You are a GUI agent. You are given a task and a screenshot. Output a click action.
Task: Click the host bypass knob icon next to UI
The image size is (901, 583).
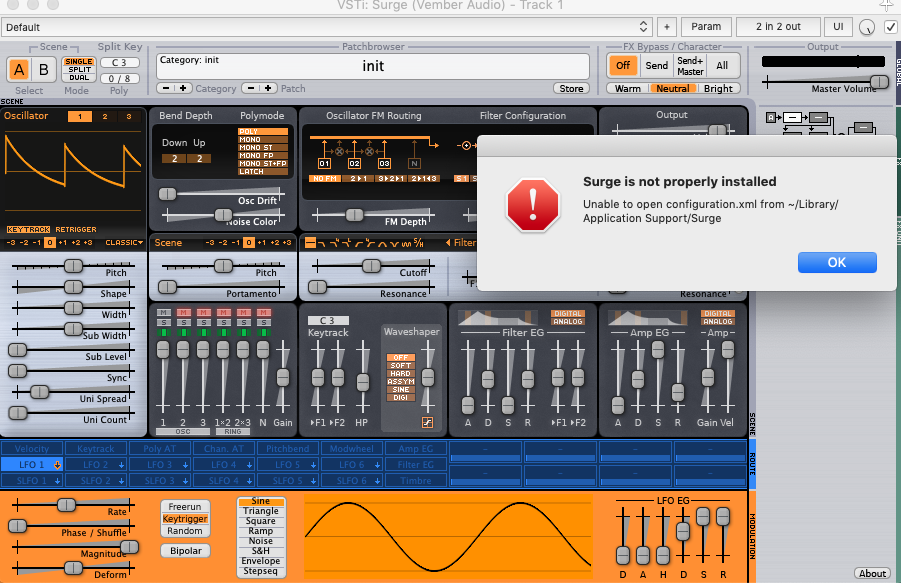867,27
